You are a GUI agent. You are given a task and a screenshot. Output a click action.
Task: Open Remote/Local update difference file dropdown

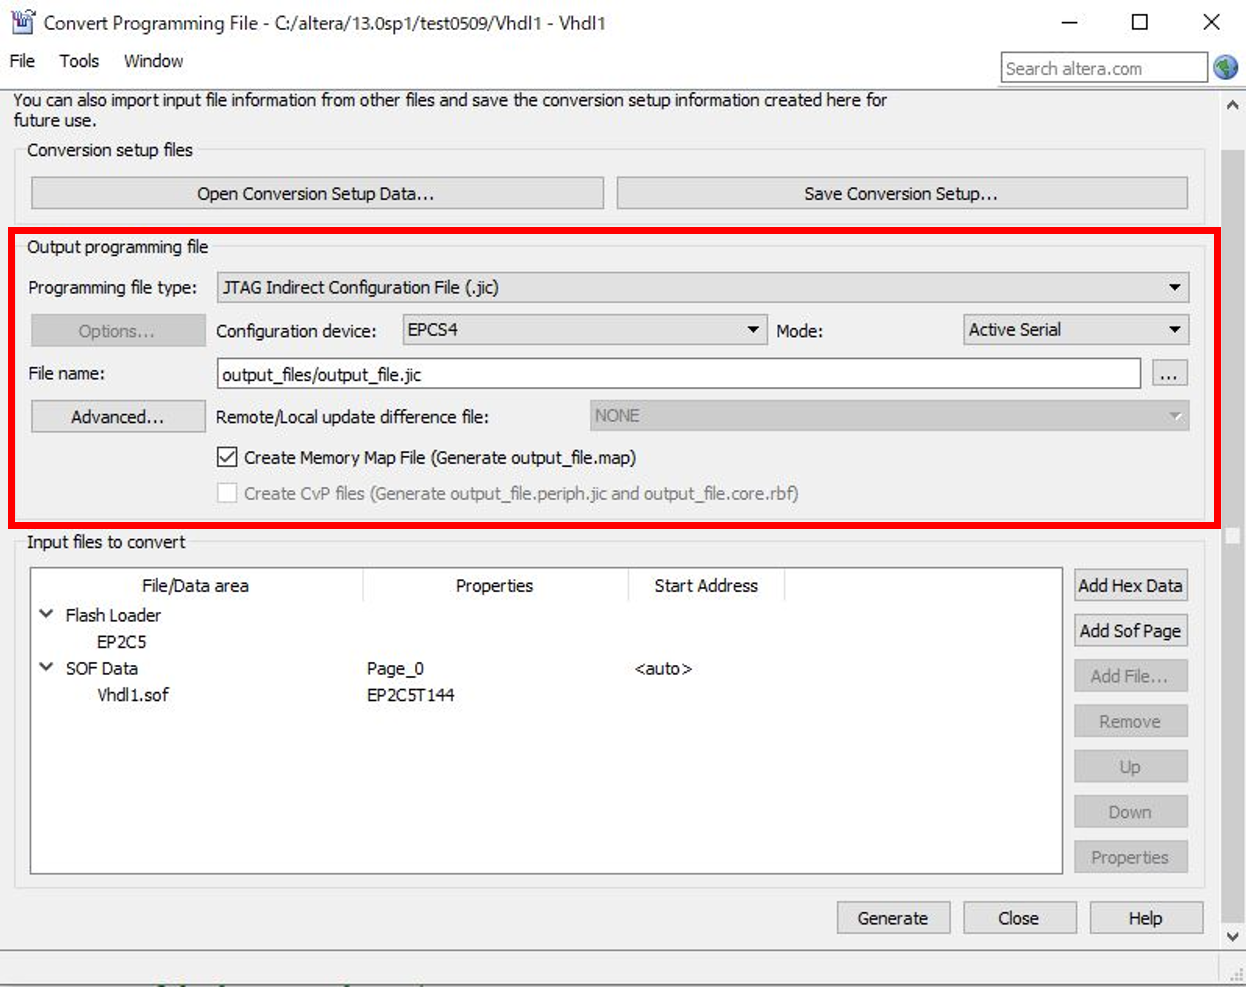pos(889,416)
